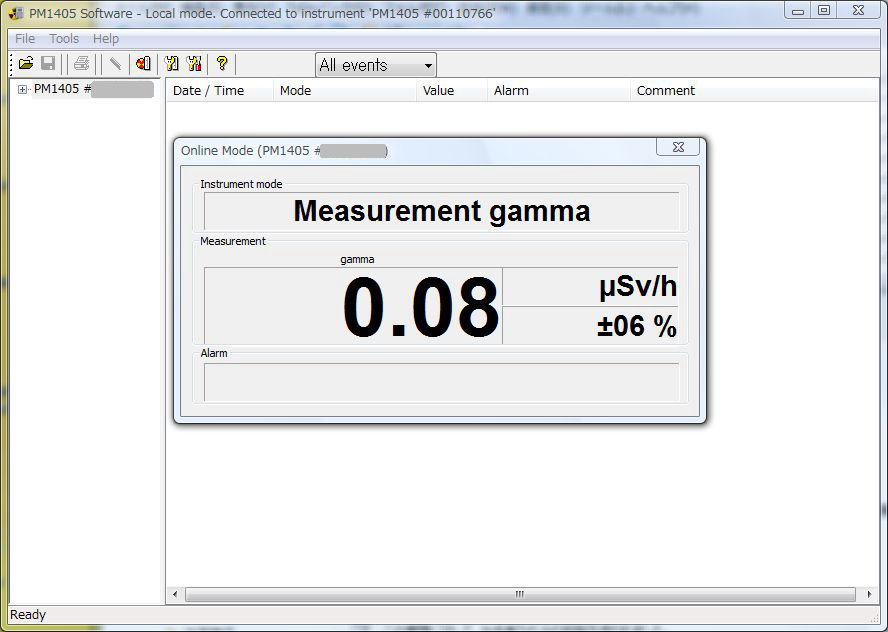The width and height of the screenshot is (888, 632).
Task: Open file with the folder icon
Action: 26,63
